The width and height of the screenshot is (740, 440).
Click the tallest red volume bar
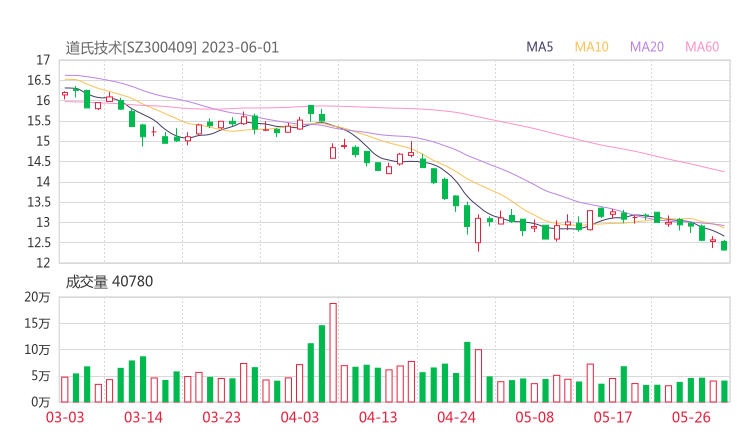pyautogui.click(x=333, y=352)
